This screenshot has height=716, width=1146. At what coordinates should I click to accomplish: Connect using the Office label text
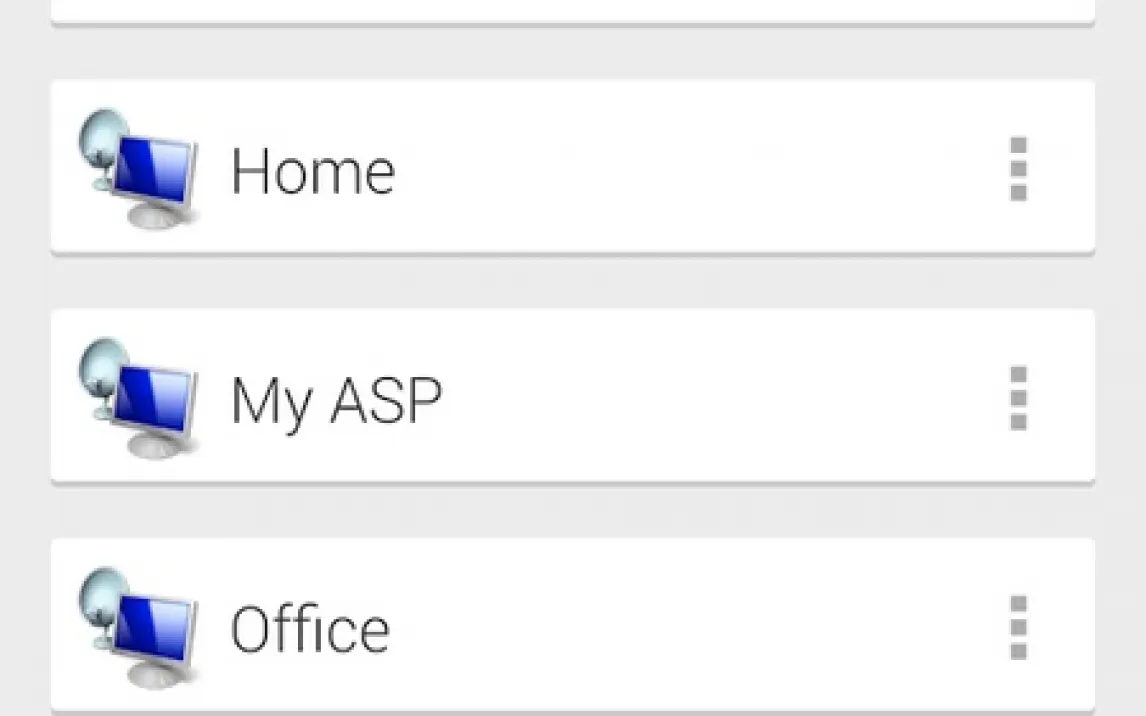[x=310, y=628]
